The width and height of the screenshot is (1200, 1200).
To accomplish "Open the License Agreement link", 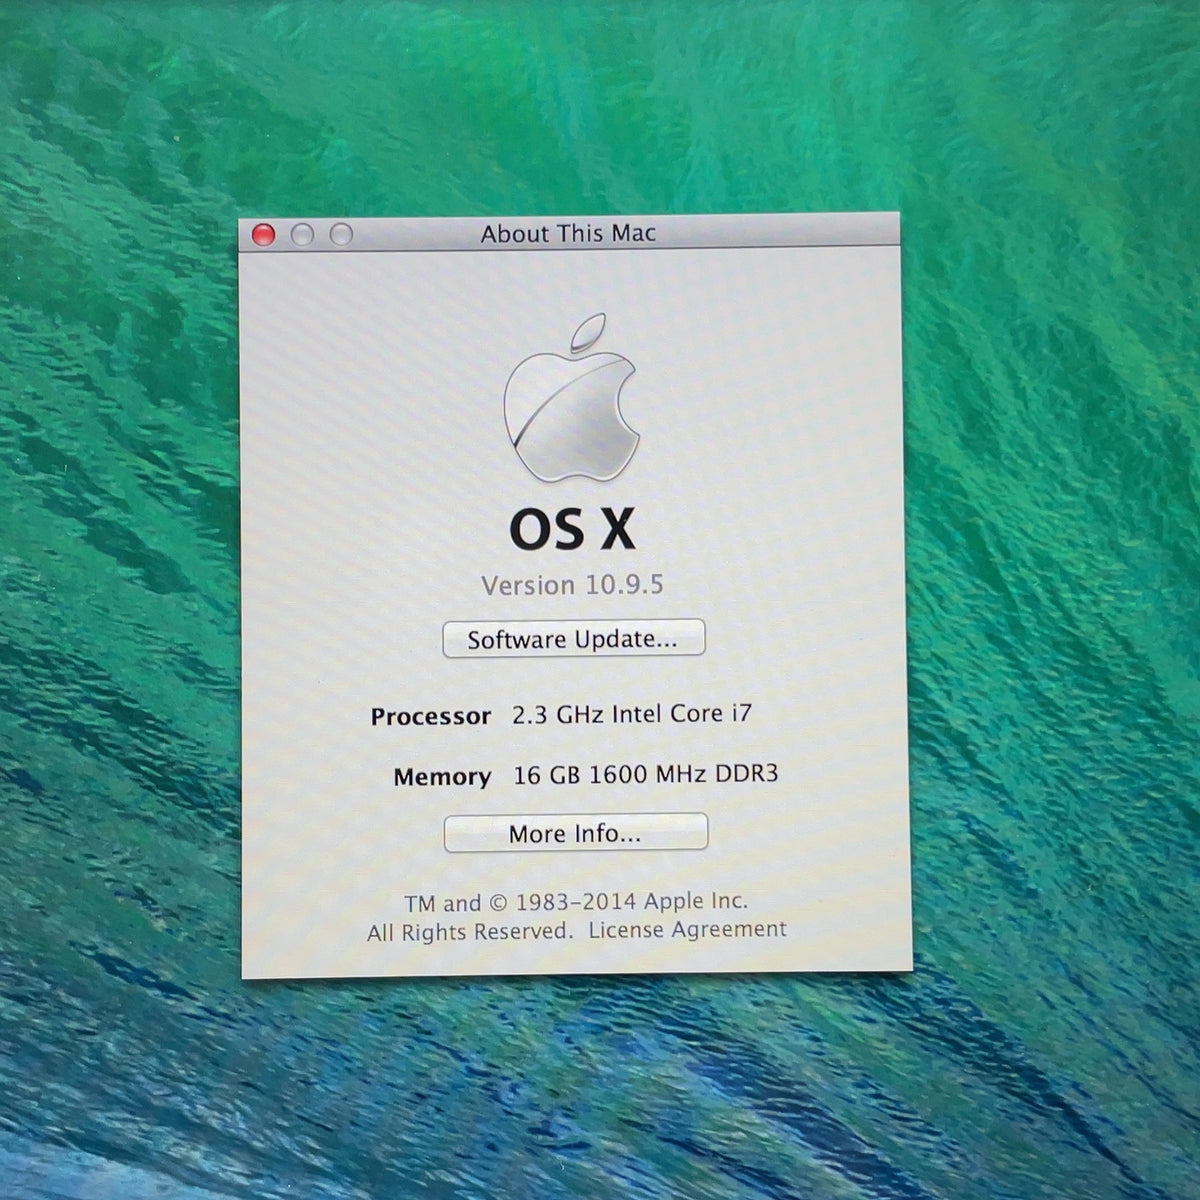I will pos(687,930).
